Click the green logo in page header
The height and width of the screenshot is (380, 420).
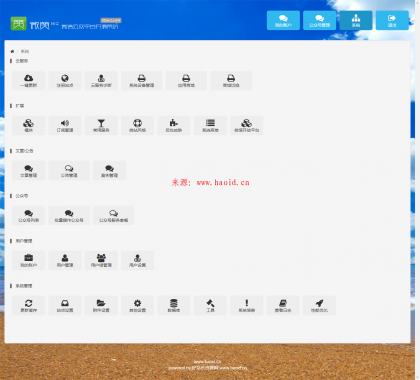[18, 23]
